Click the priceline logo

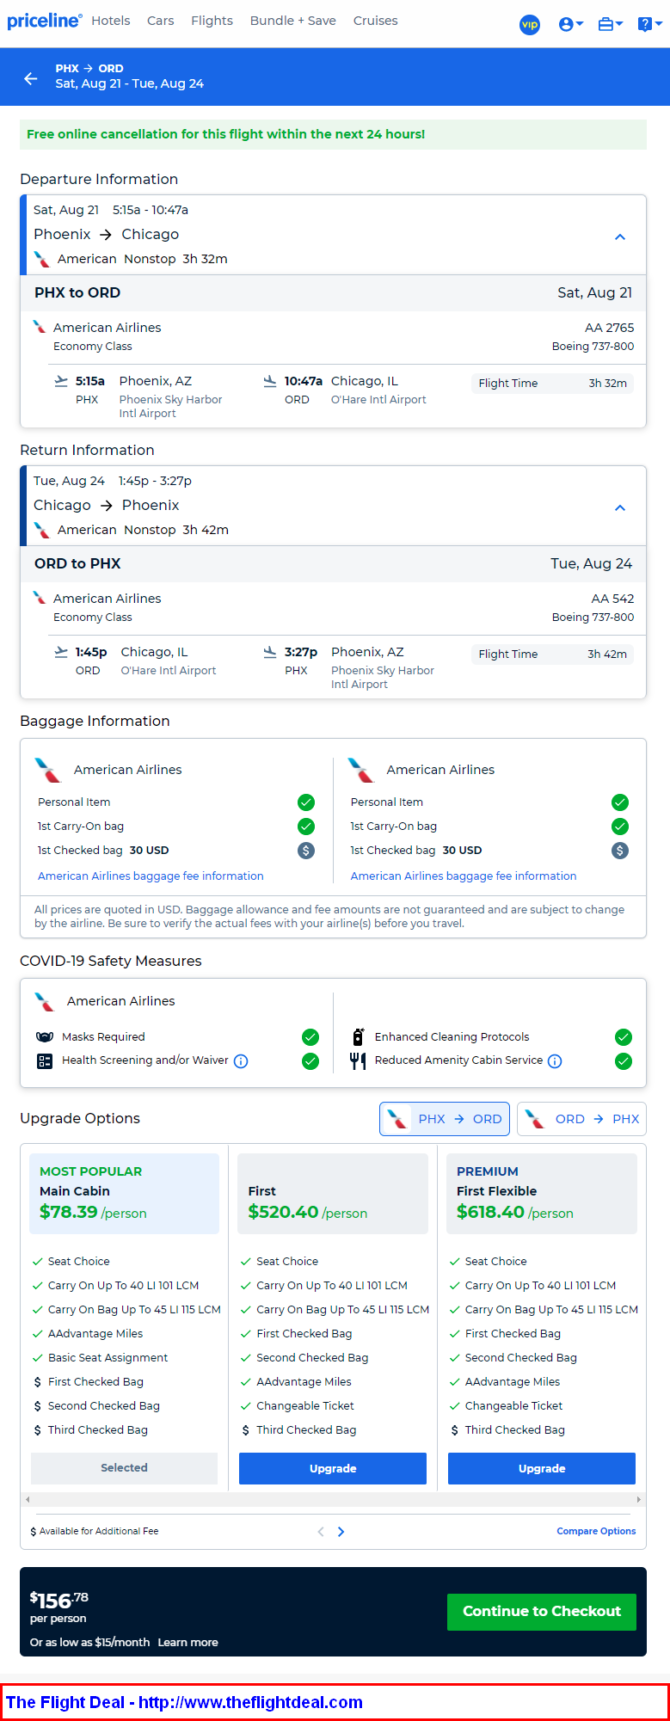(x=44, y=20)
